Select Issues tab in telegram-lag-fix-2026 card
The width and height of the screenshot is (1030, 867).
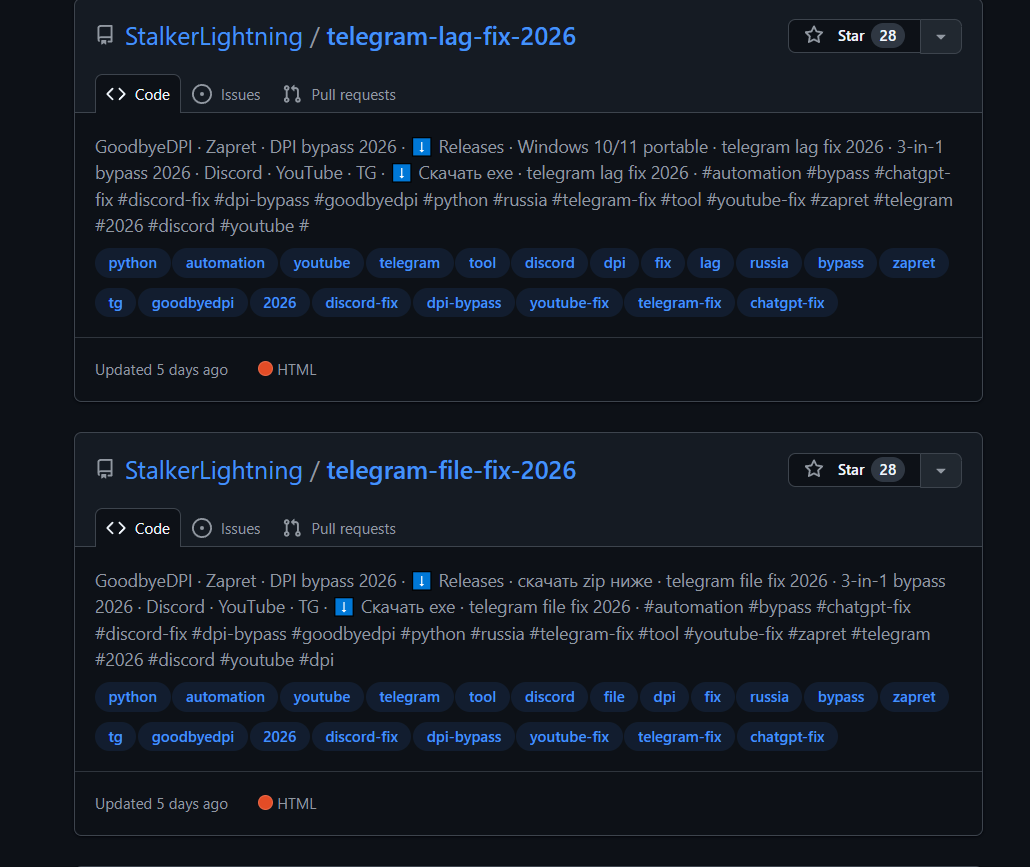tap(226, 95)
